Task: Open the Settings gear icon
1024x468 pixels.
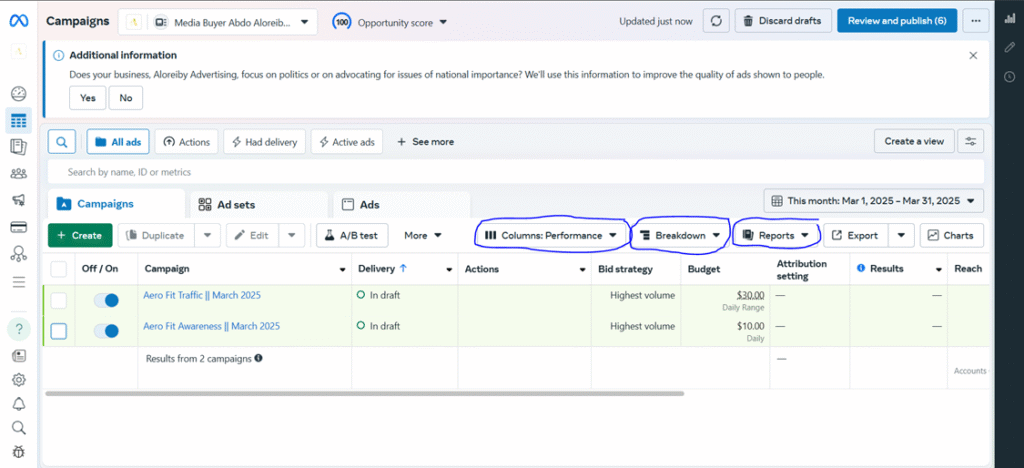Action: [19, 379]
